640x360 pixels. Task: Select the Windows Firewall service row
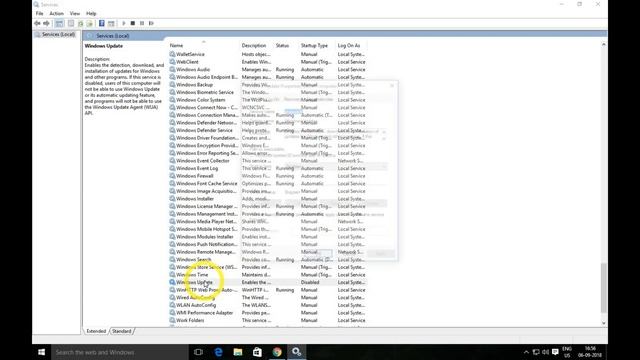tap(267, 176)
